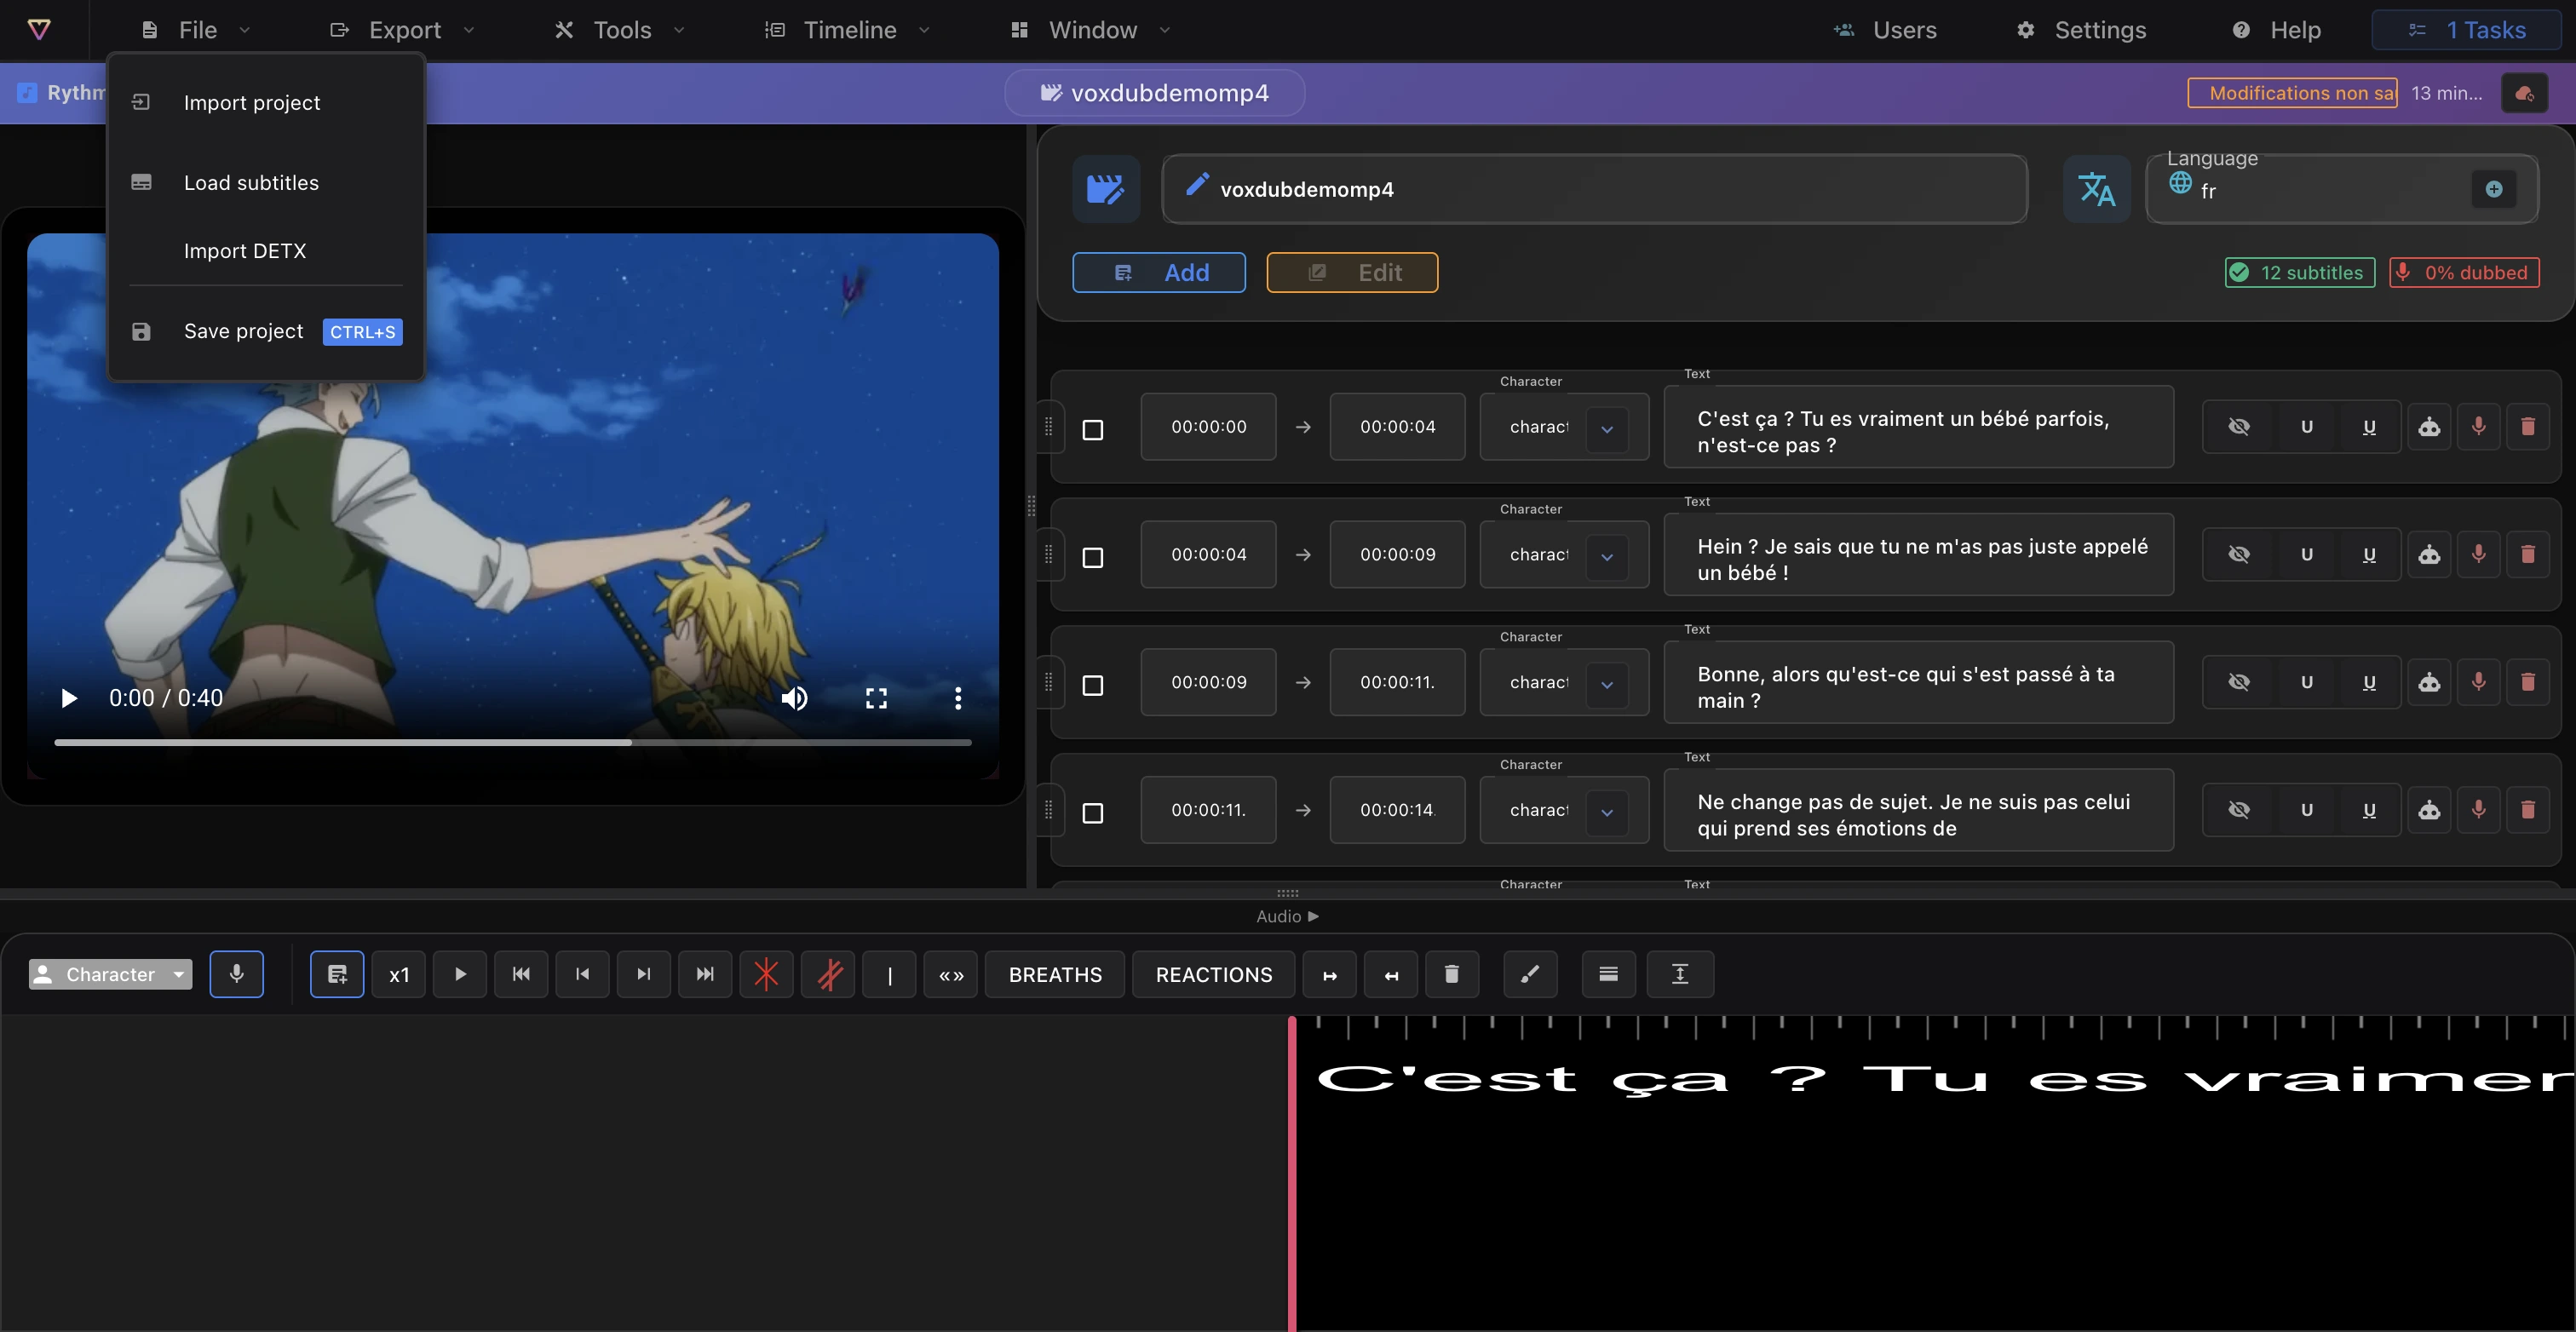Click the x1 playback speed button
Viewport: 2576px width, 1332px height.
tap(399, 974)
